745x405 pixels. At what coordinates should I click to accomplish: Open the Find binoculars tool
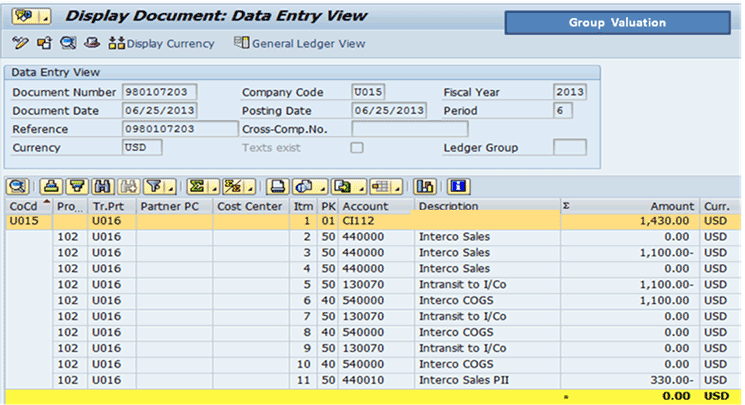[101, 186]
